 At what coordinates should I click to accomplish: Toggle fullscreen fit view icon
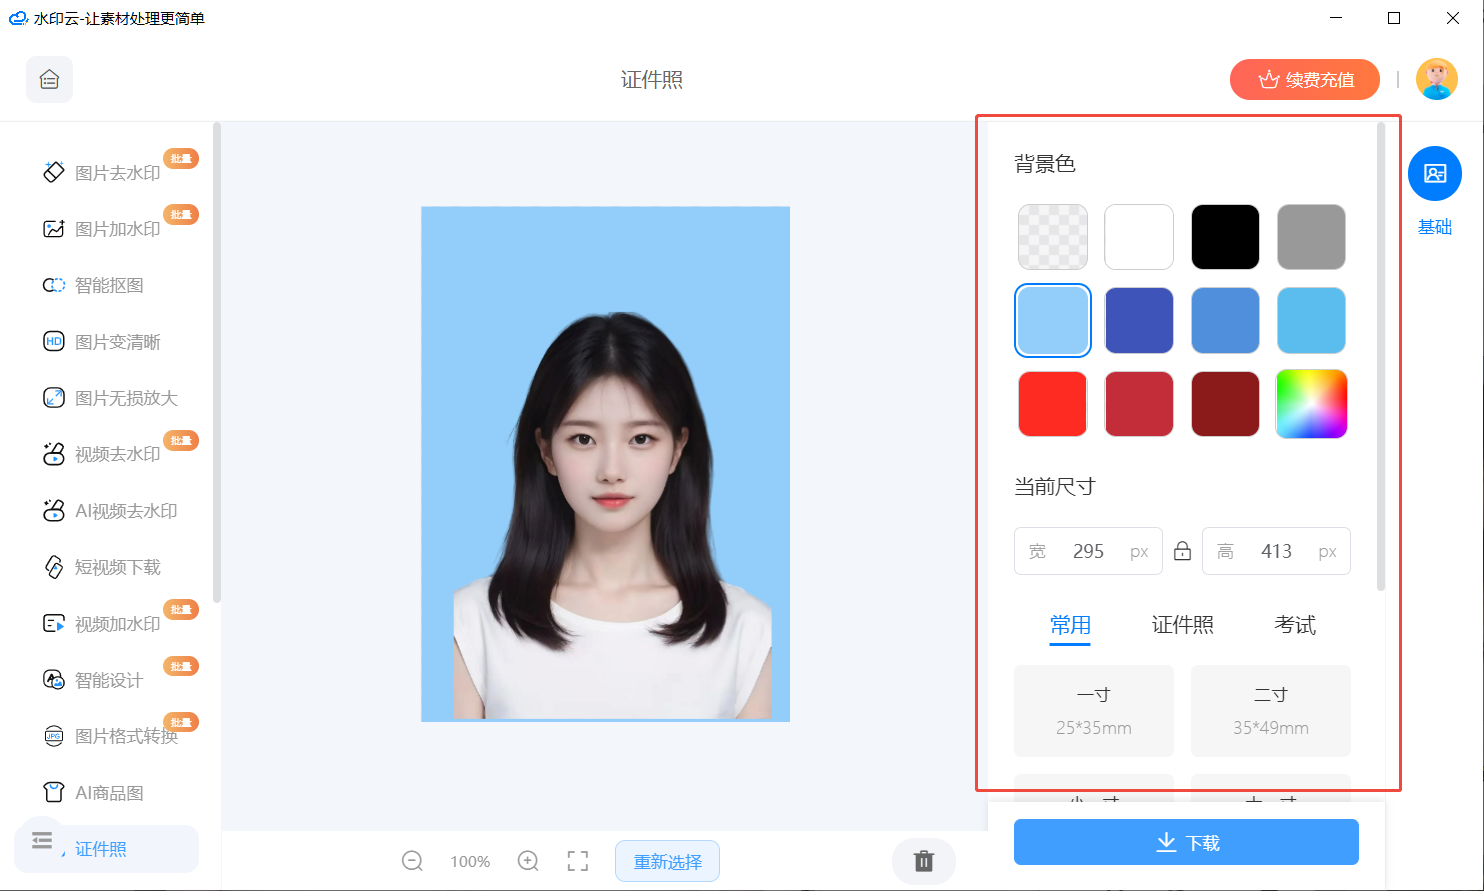578,861
